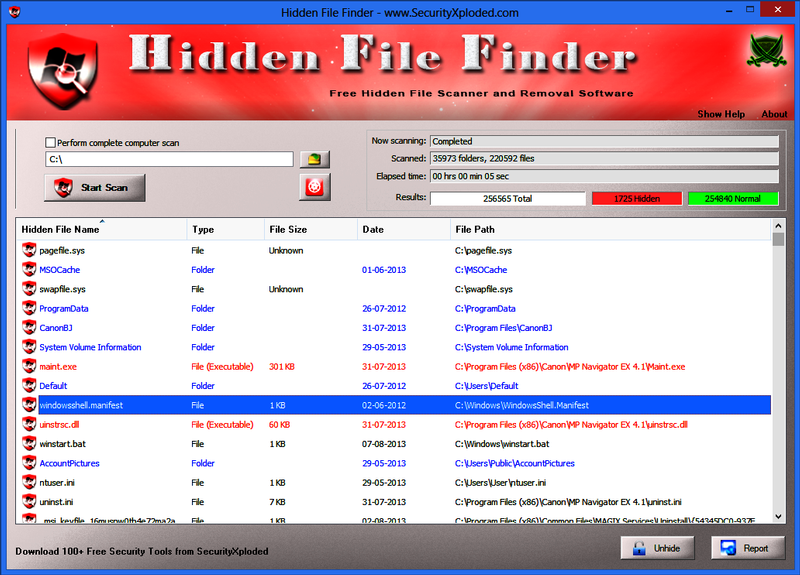Screen dimensions: 800x575
Task: Click the shield icon beside ProgramData
Action: 29,308
